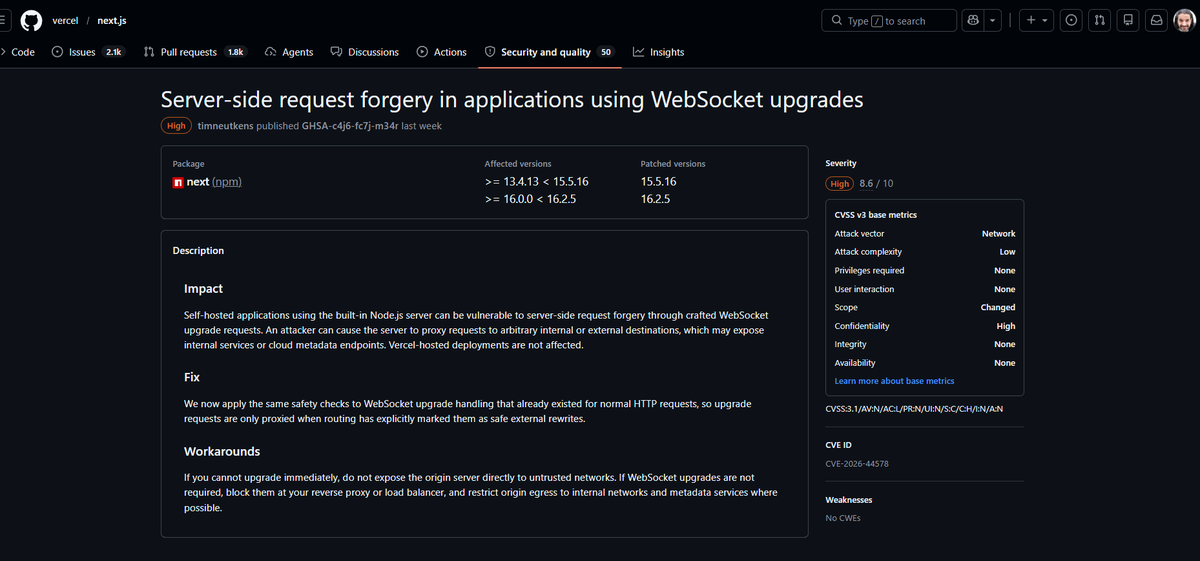This screenshot has height=561, width=1200.
Task: Open the plus create-new dropdown
Action: [1038, 20]
